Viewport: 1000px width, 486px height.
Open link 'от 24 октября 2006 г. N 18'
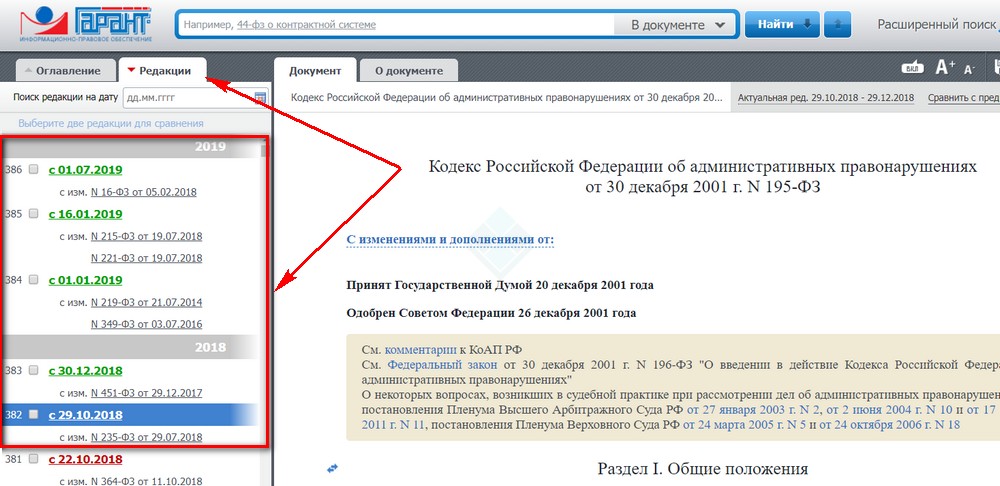(x=890, y=425)
